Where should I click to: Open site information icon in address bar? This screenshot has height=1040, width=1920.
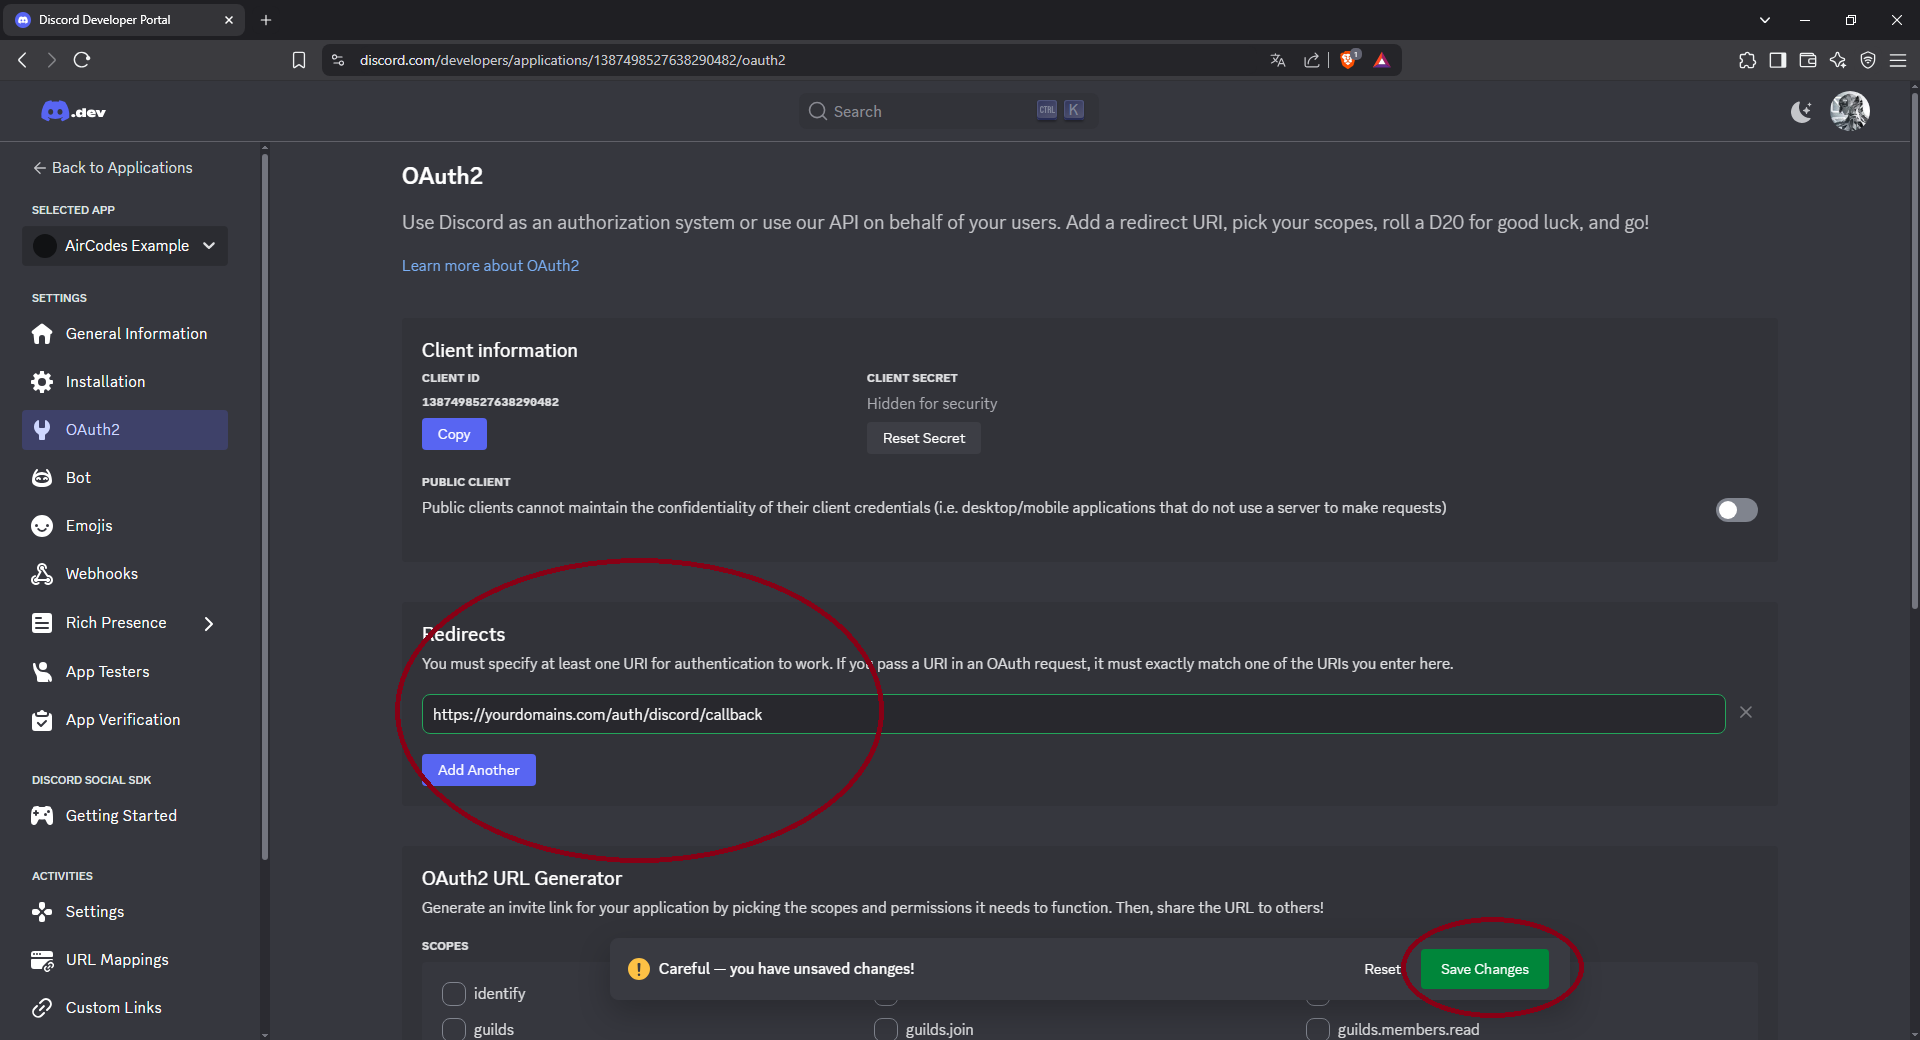338,60
